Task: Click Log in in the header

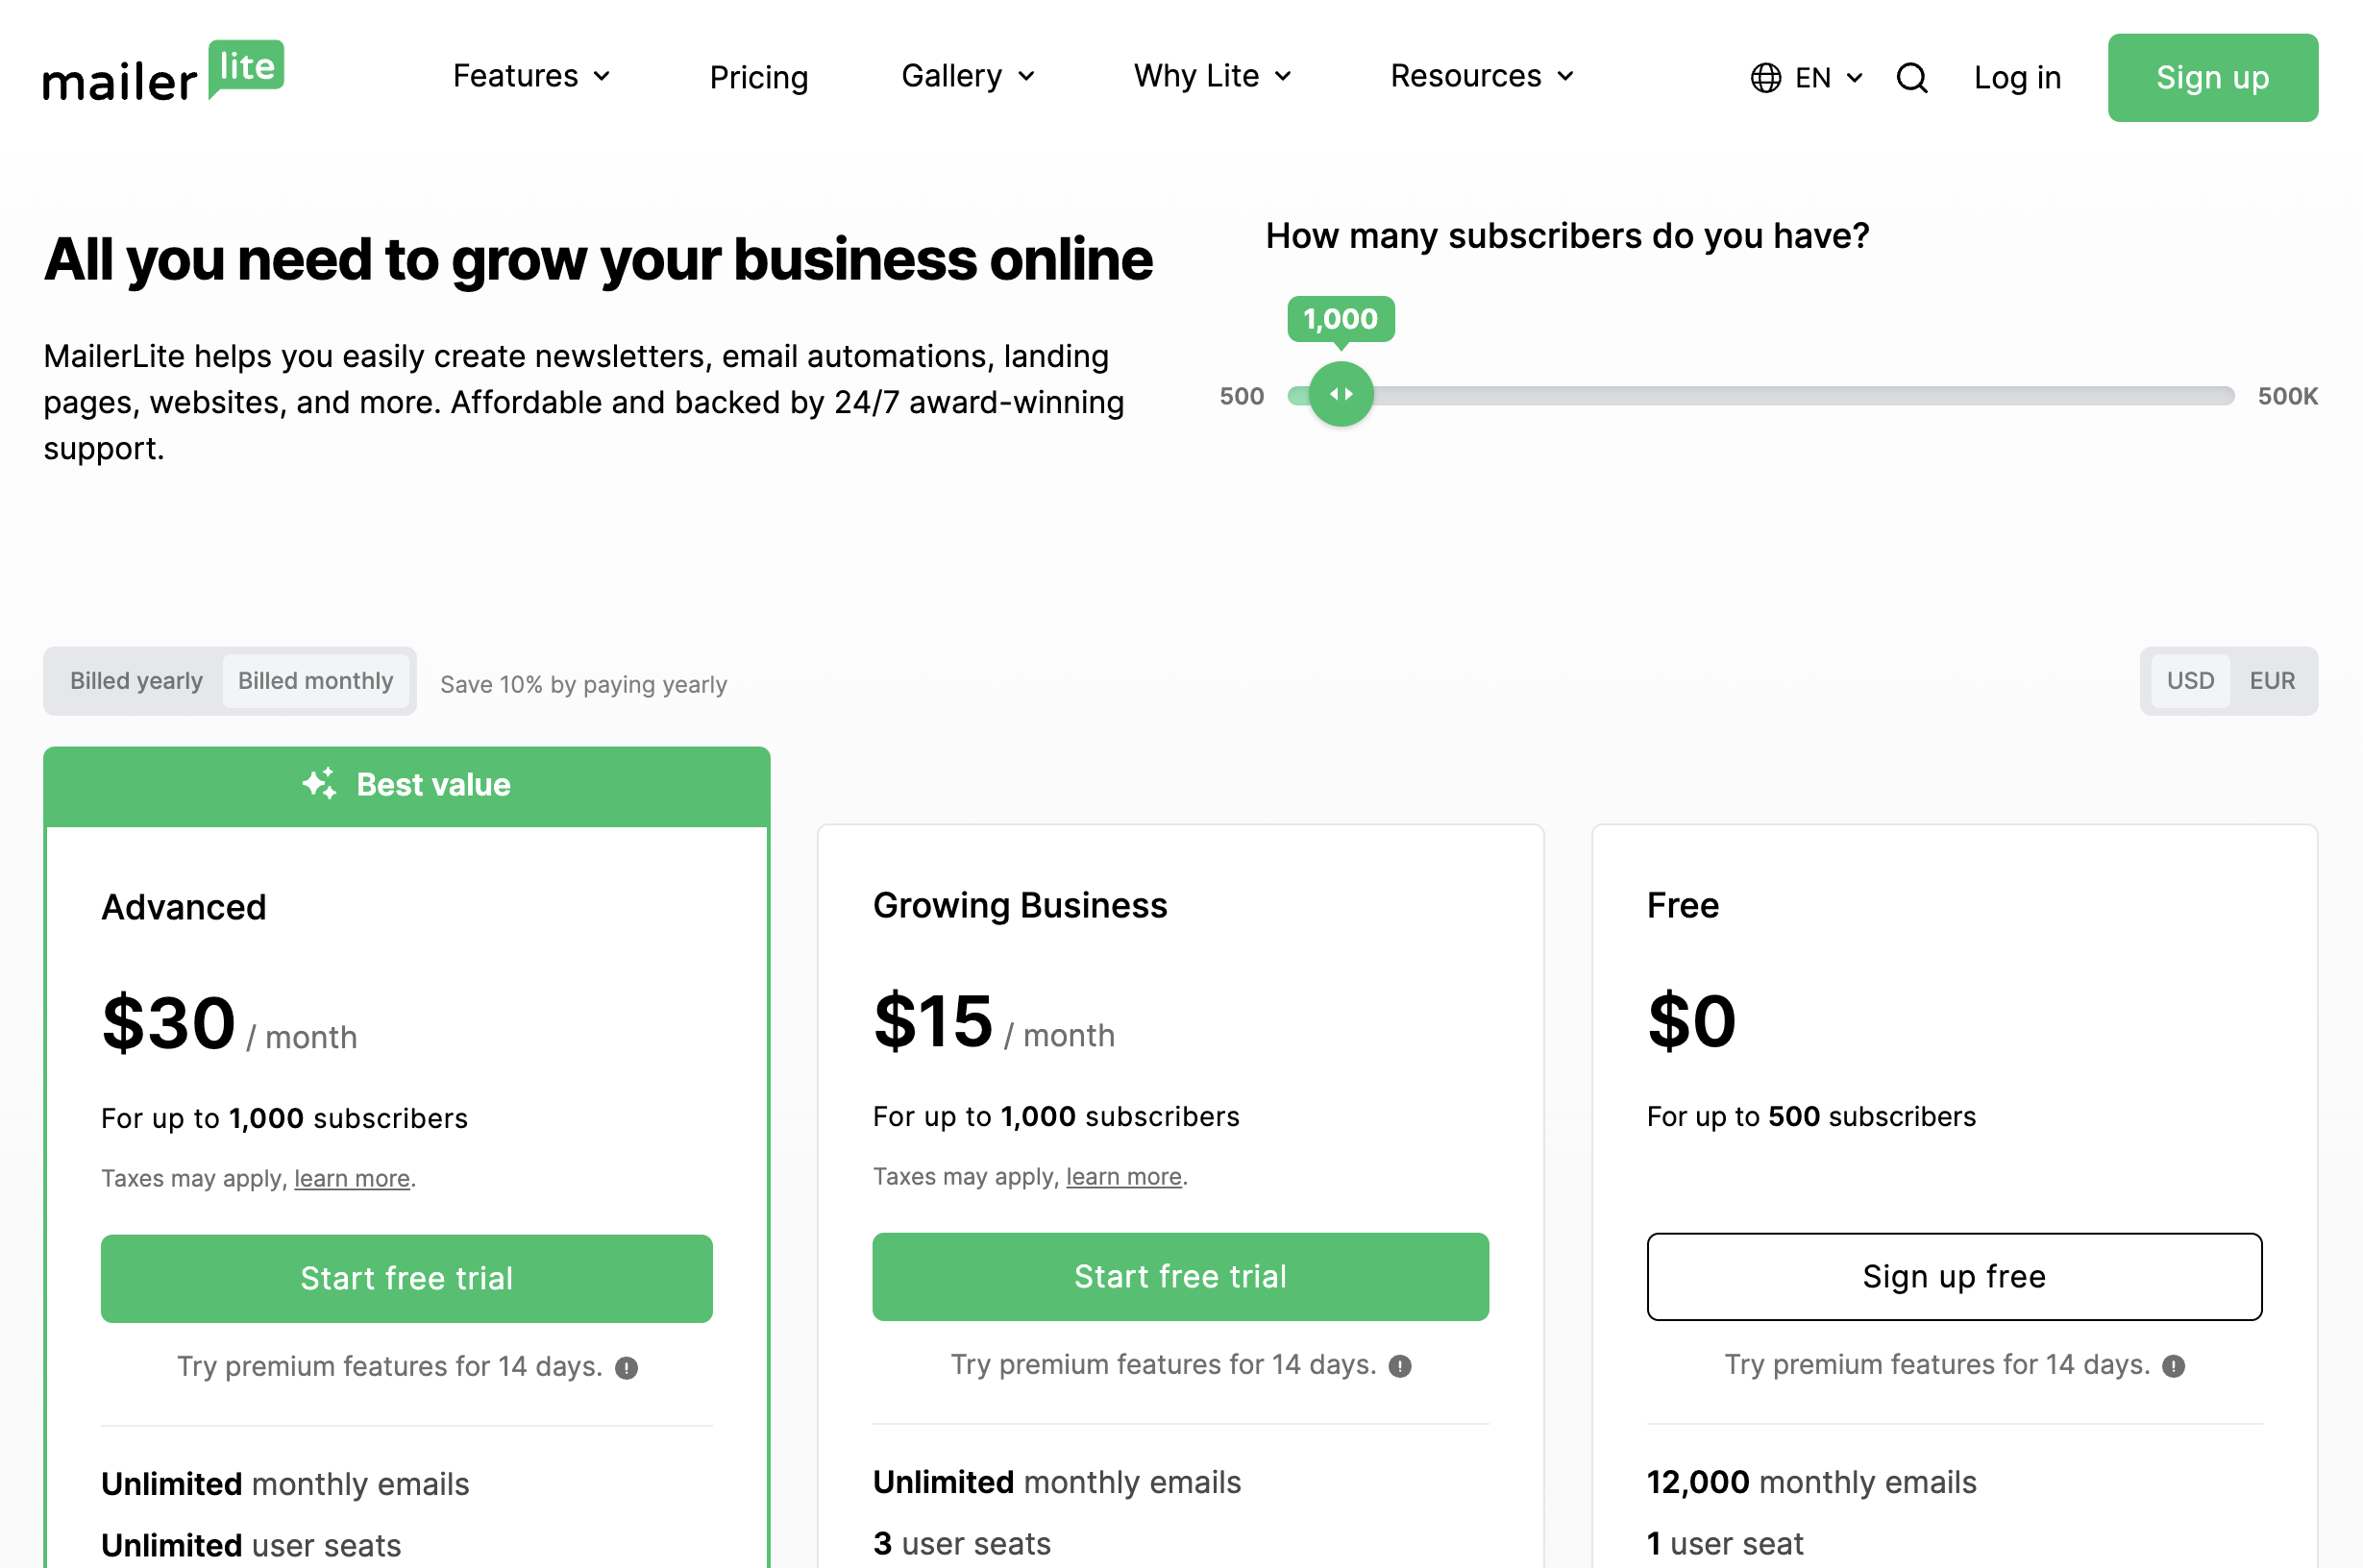Action: click(2016, 78)
